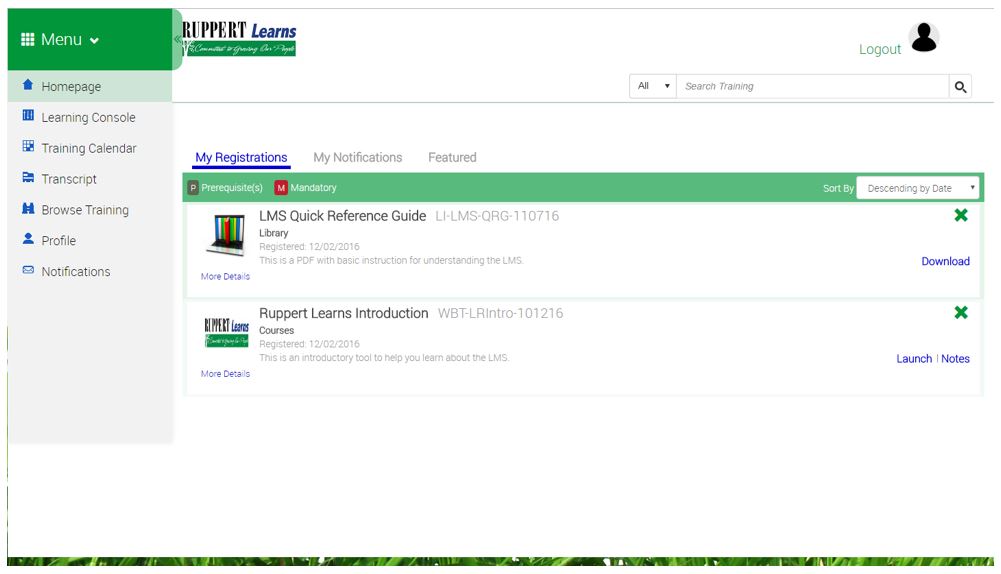
Task: Click the Browse Training binoculars icon
Action: (x=28, y=208)
